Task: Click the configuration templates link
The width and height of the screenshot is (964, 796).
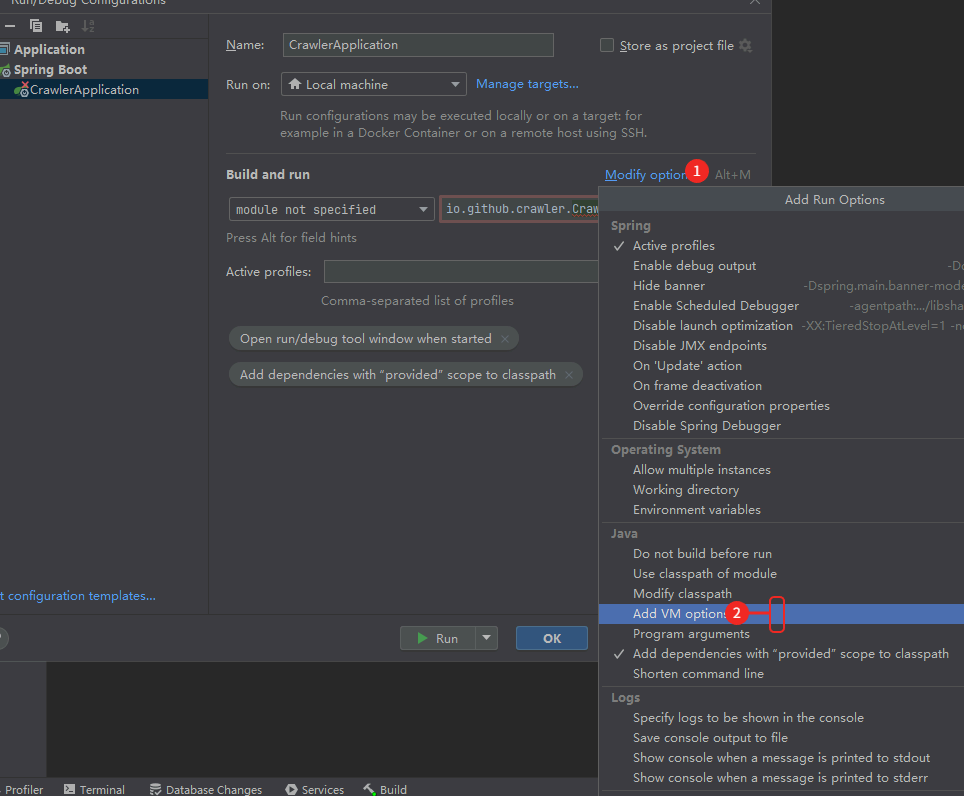Action: tap(78, 596)
